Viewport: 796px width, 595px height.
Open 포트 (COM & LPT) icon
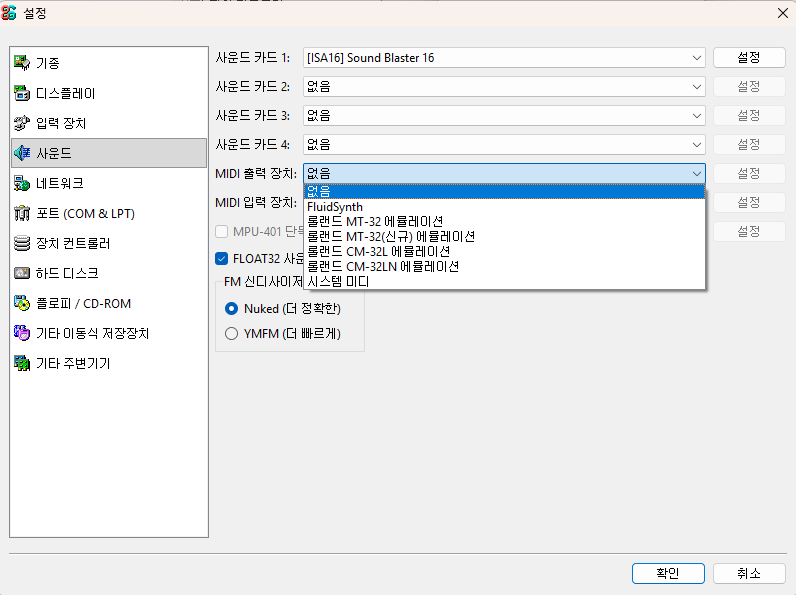click(x=22, y=214)
